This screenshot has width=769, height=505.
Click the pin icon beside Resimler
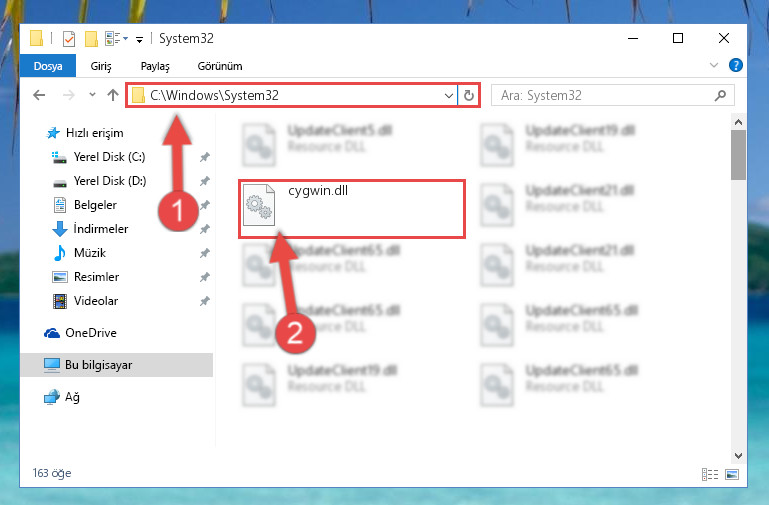205,277
